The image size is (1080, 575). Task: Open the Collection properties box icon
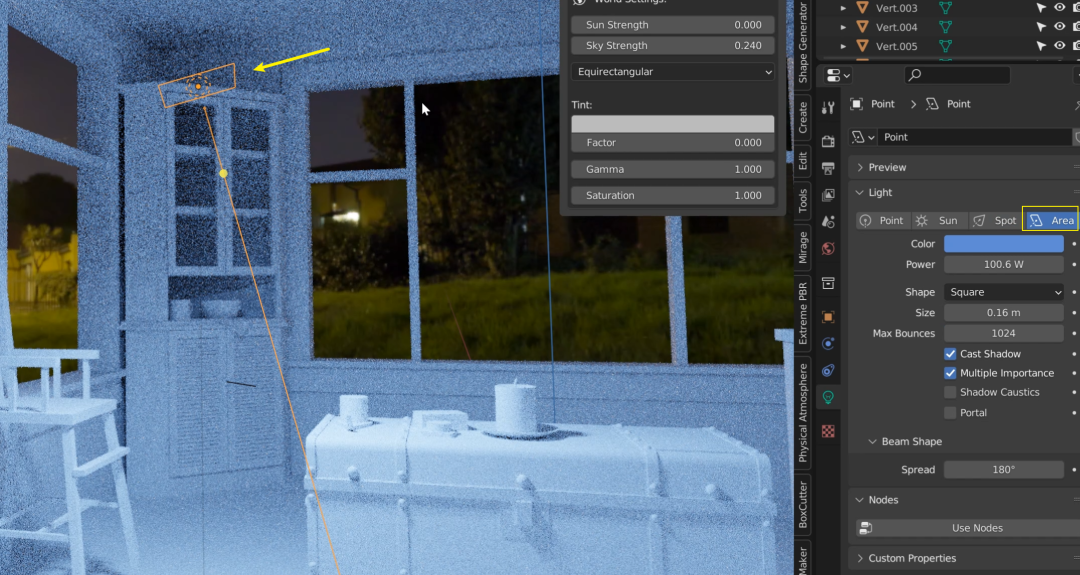point(829,283)
